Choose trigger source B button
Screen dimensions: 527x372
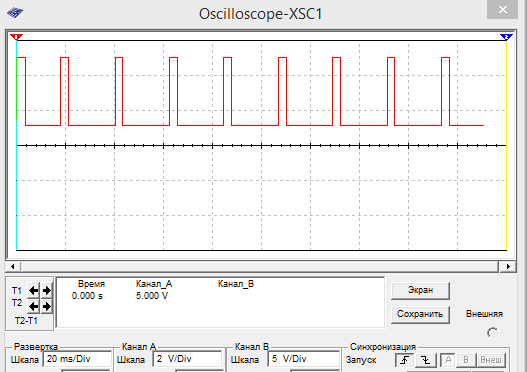[466, 360]
